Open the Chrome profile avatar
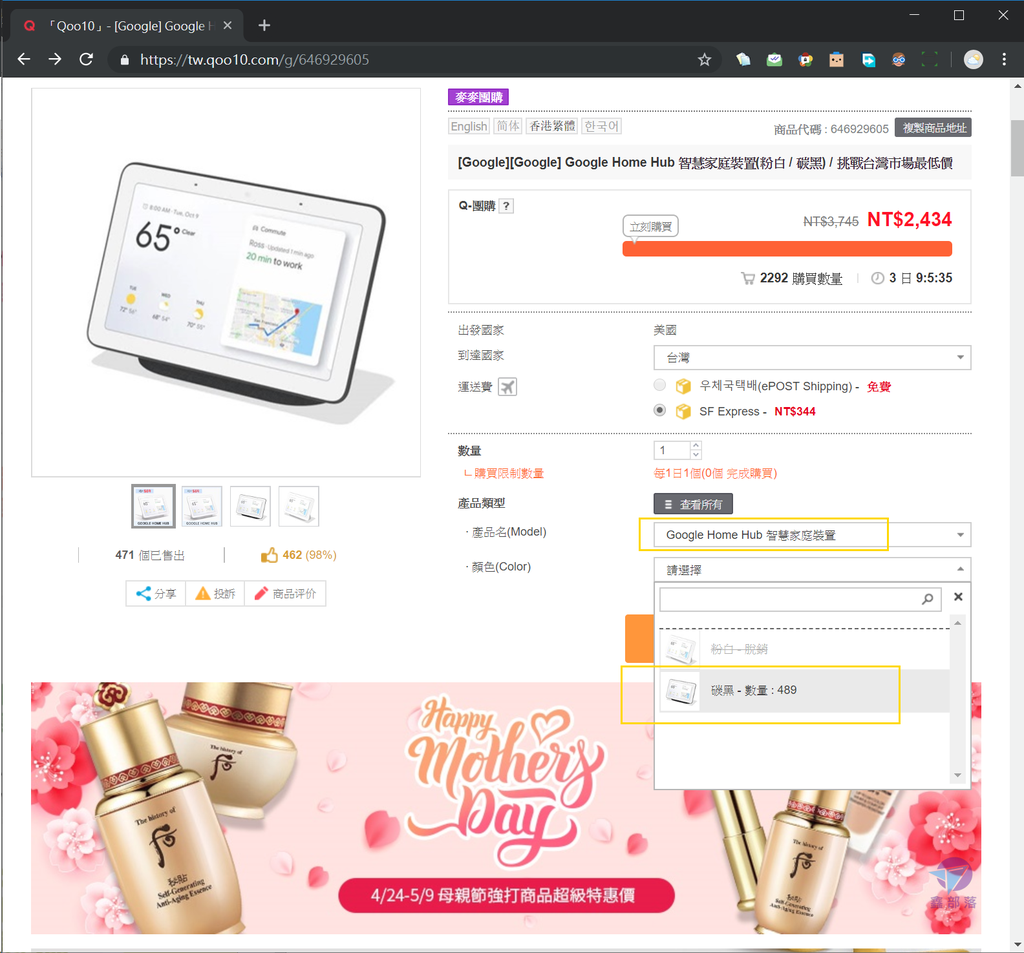 [x=973, y=59]
